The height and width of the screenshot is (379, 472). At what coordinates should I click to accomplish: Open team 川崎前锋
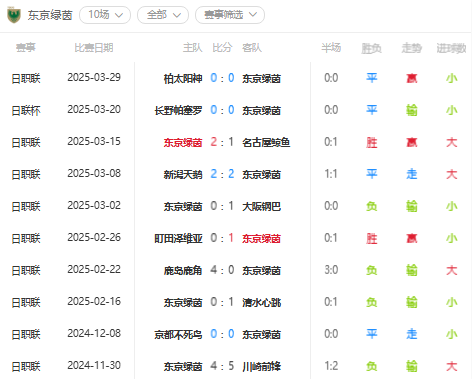pyautogui.click(x=261, y=366)
